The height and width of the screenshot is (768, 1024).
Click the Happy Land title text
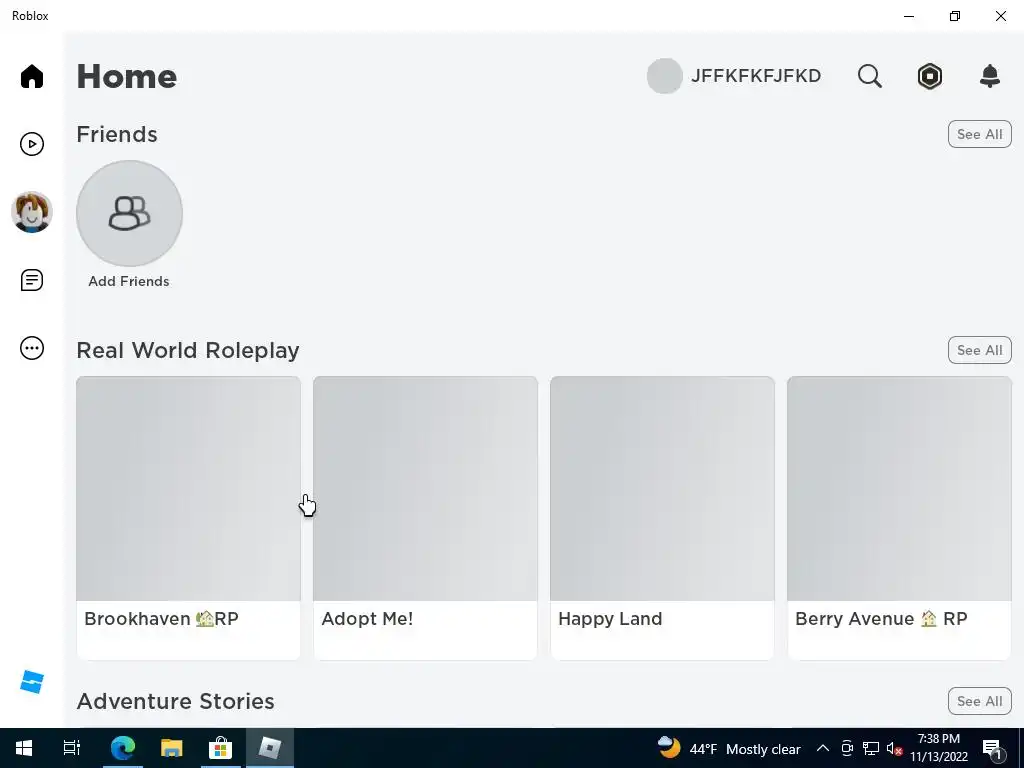coord(610,619)
